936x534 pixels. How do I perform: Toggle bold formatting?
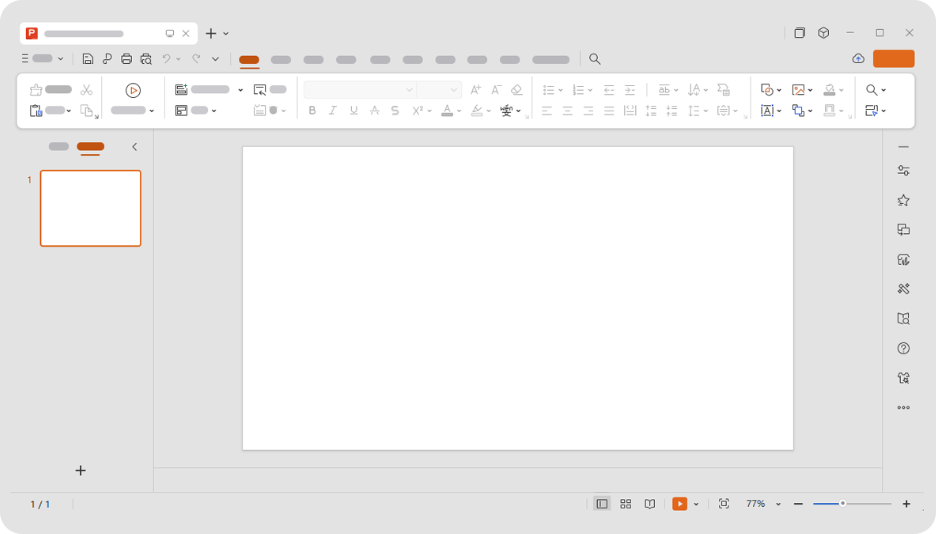(312, 111)
